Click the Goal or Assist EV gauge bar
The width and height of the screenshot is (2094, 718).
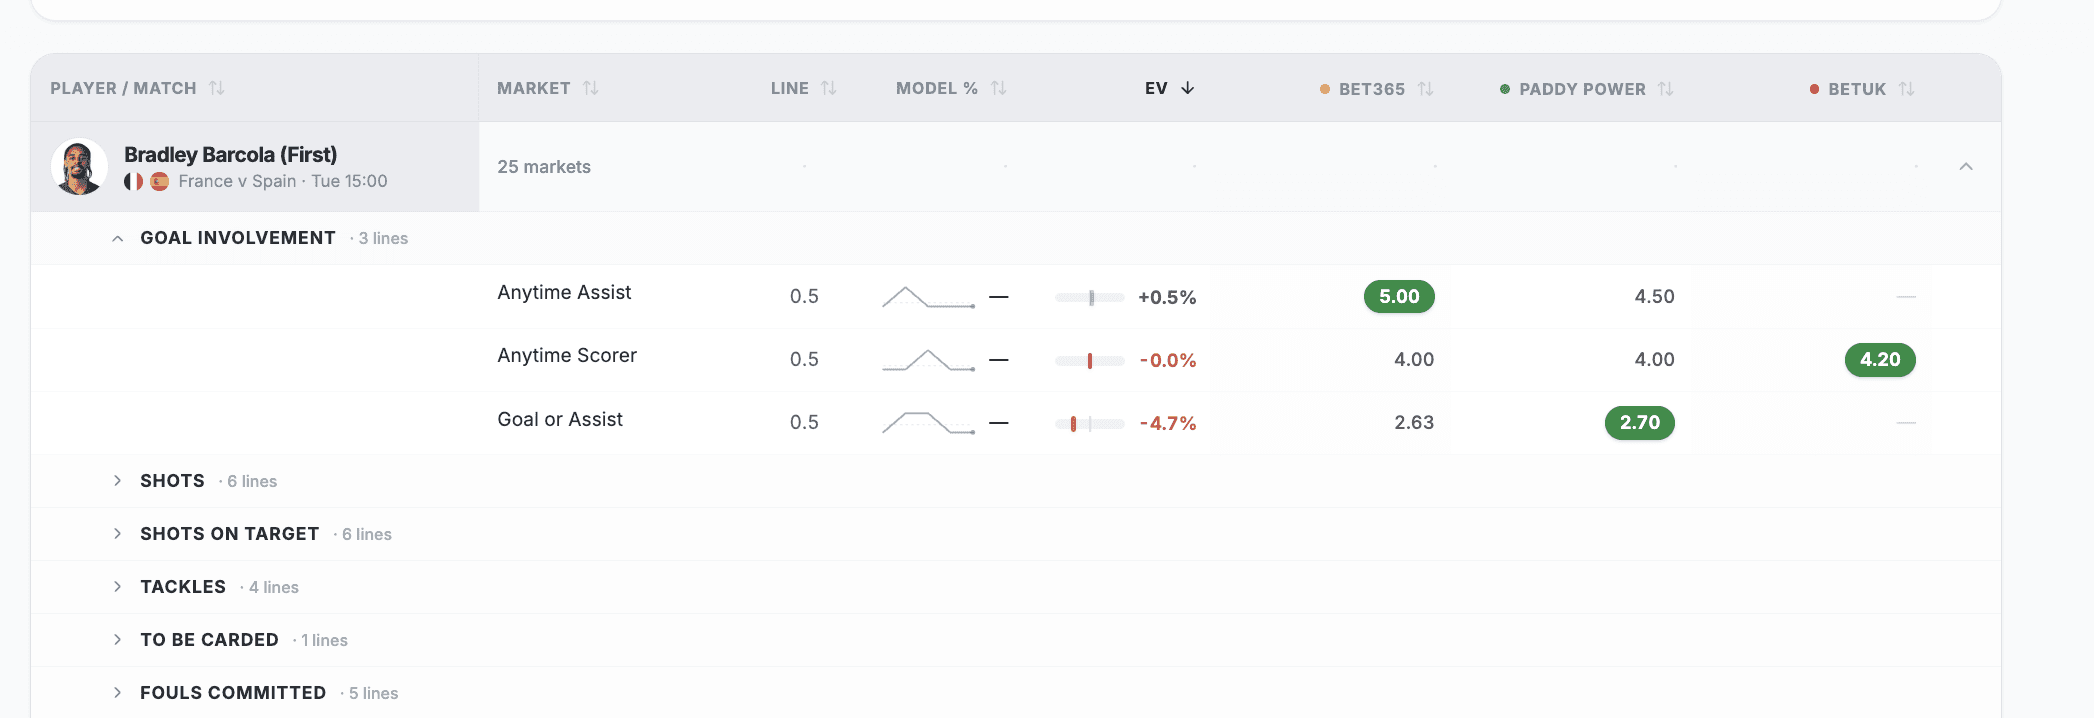pyautogui.click(x=1090, y=423)
